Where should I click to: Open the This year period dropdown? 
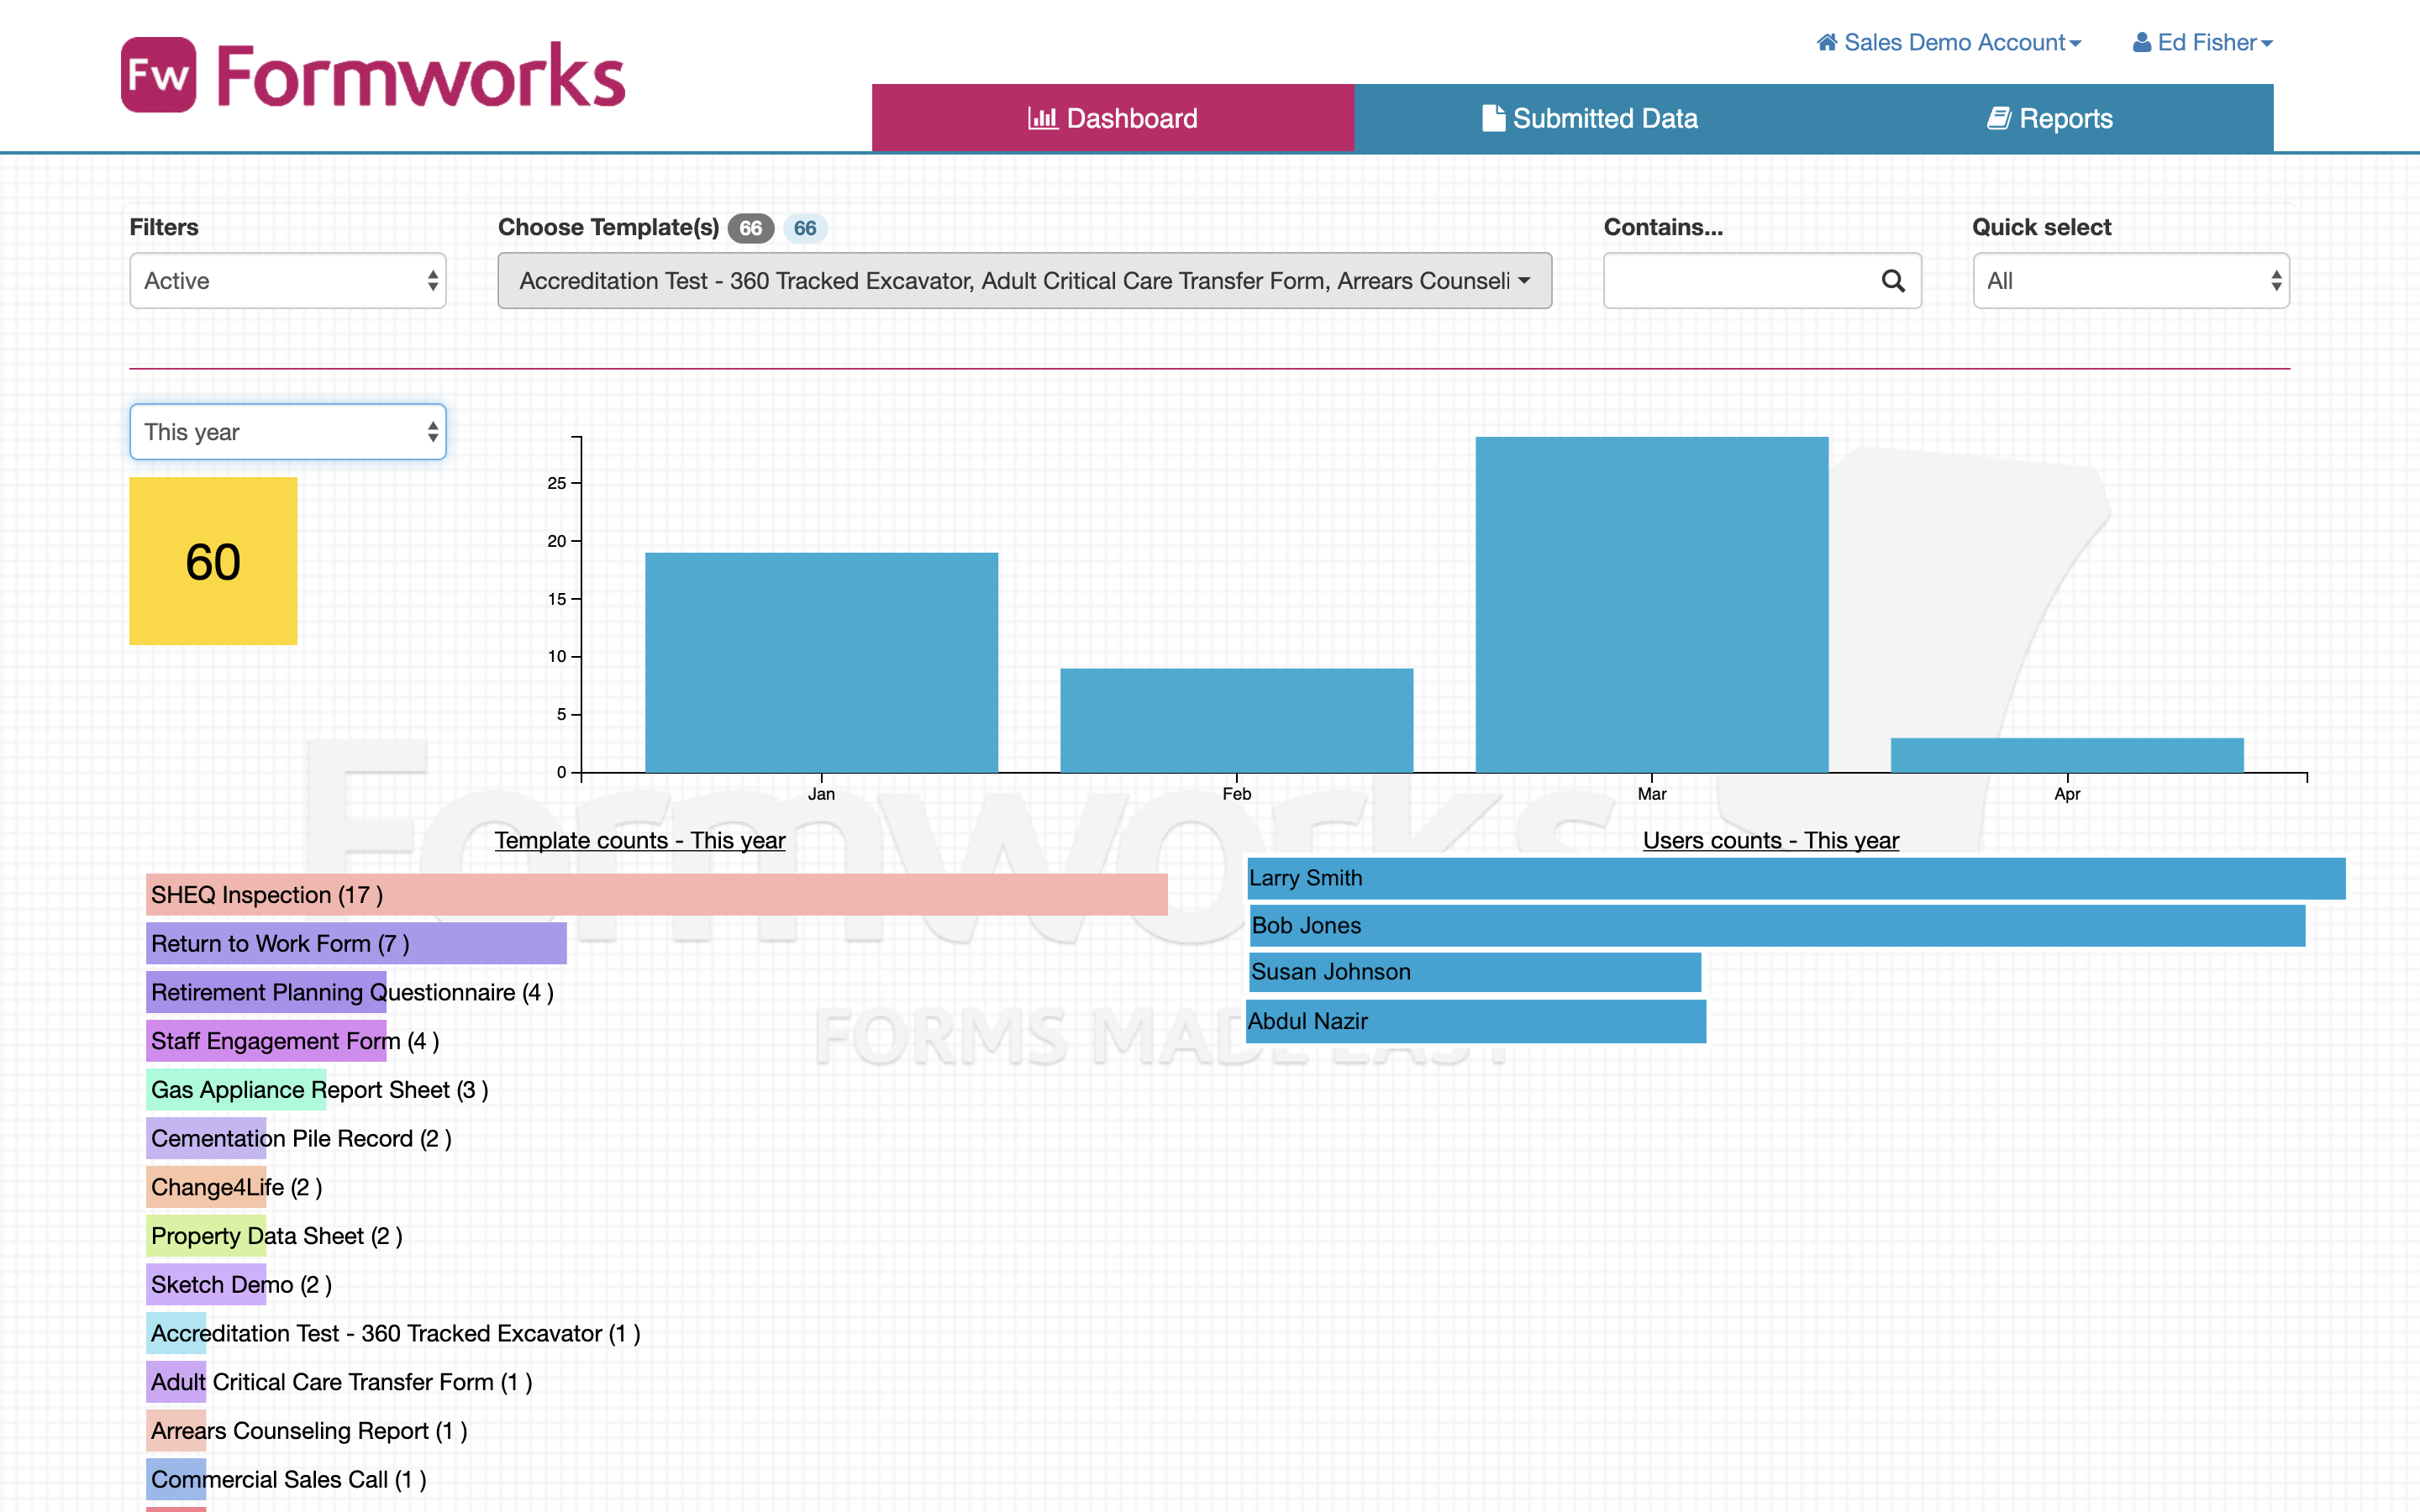[287, 432]
